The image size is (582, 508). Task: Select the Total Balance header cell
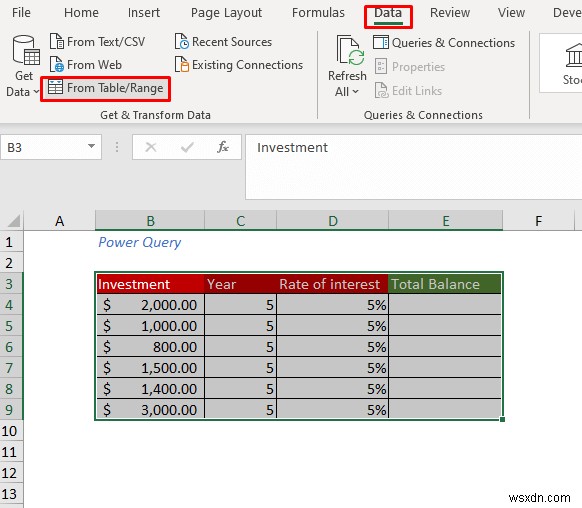[x=445, y=284]
